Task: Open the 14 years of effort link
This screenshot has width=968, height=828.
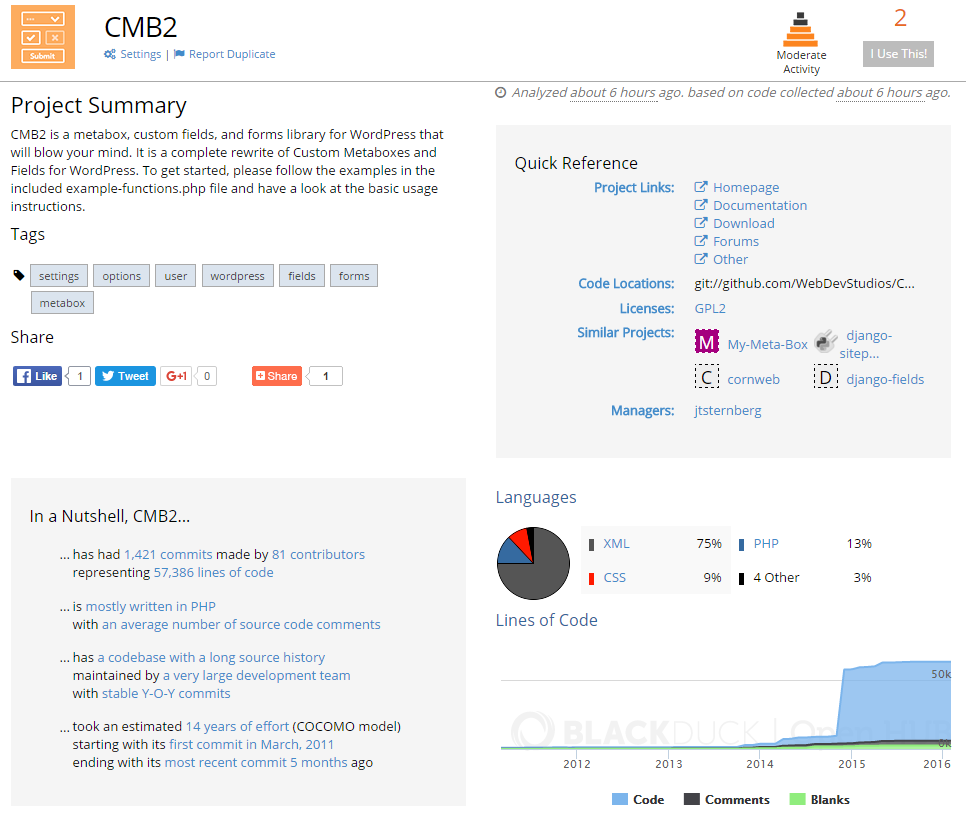Action: (x=237, y=726)
